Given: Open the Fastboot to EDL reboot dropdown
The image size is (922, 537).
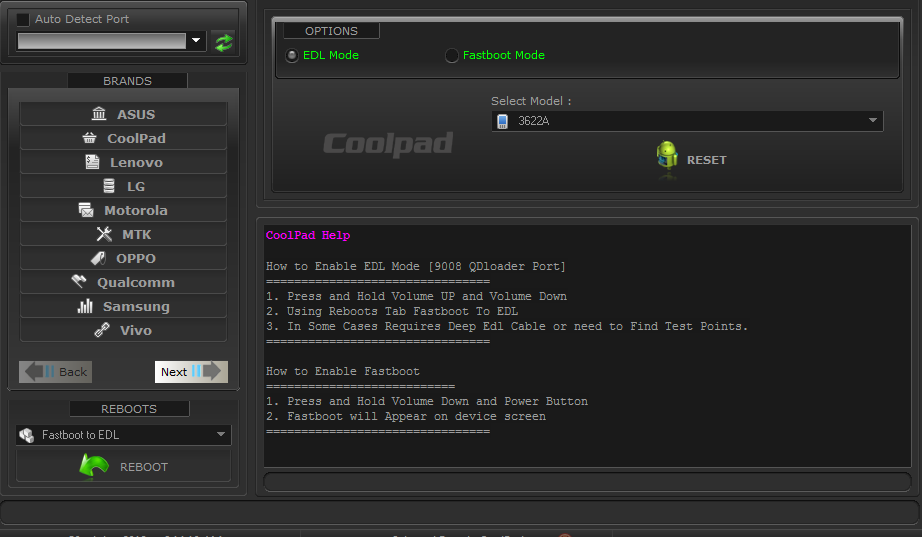Looking at the screenshot, I should [123, 435].
